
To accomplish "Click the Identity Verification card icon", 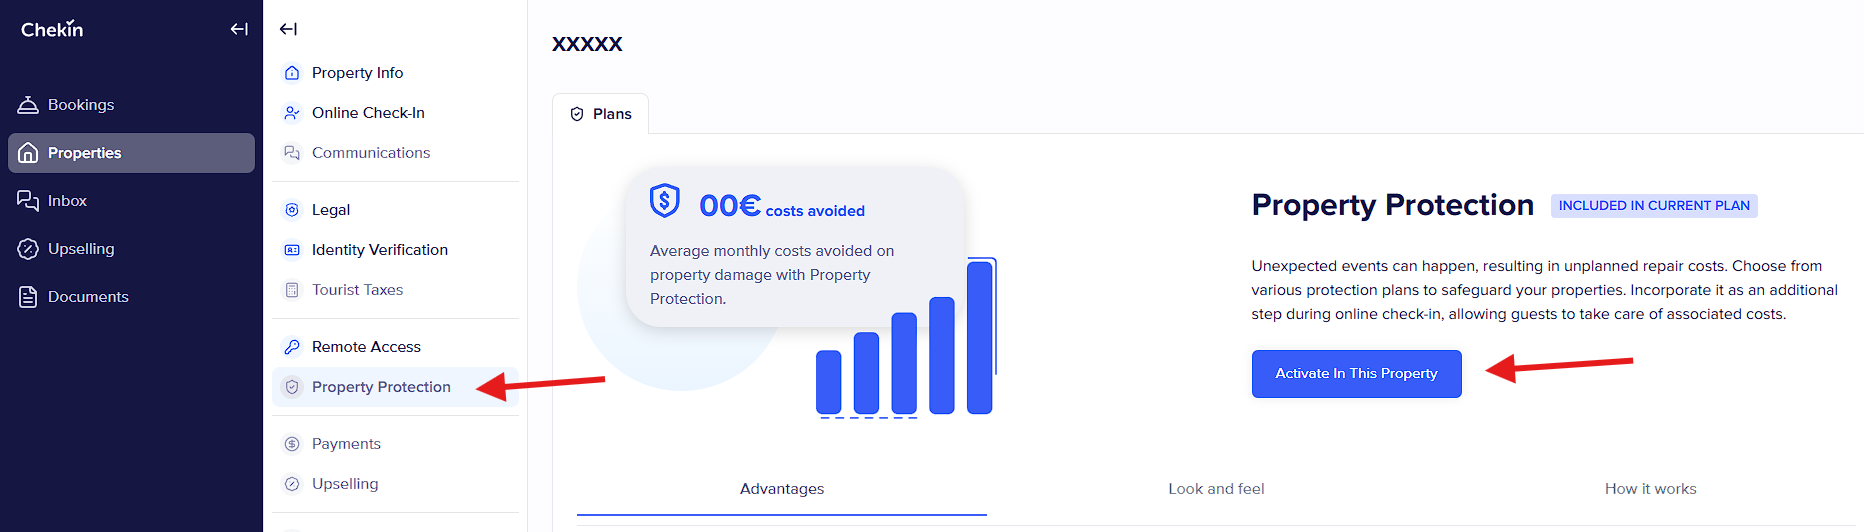I will [x=292, y=250].
